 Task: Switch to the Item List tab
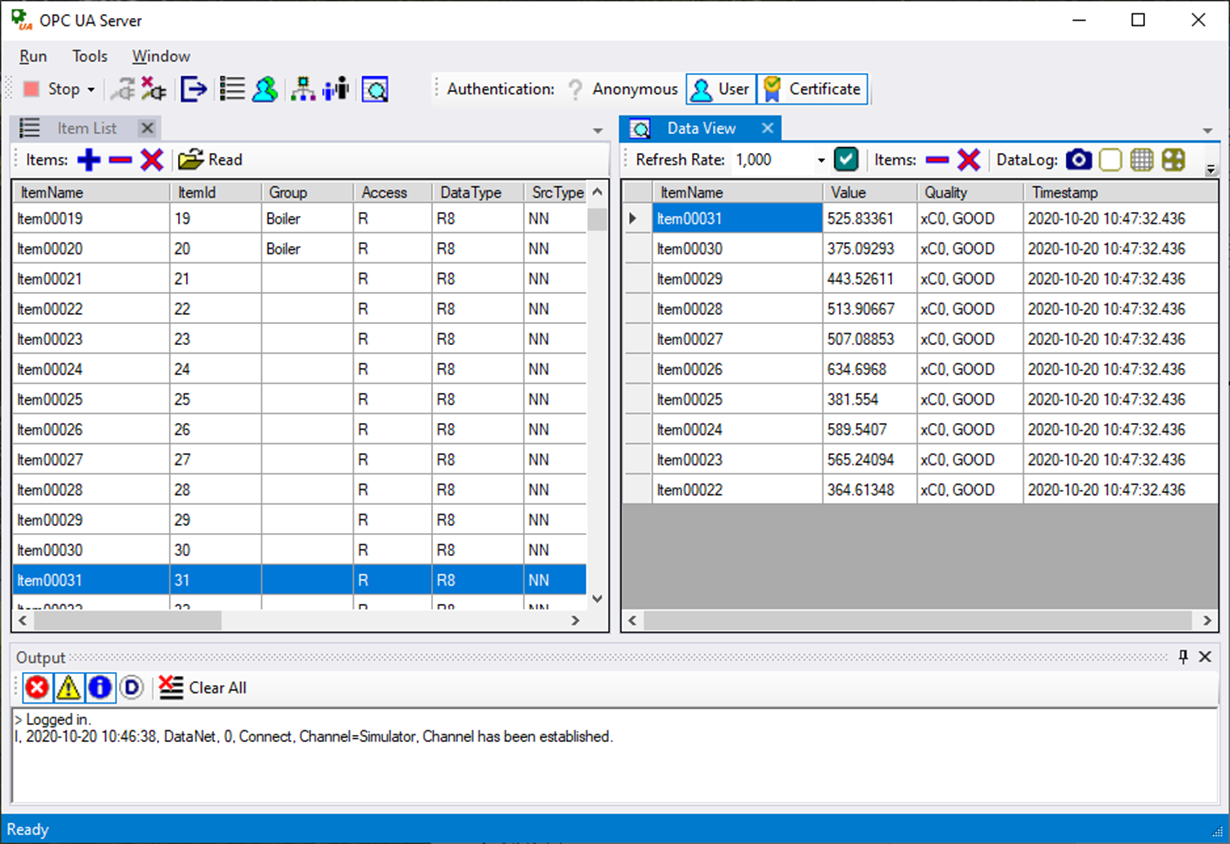tap(86, 128)
